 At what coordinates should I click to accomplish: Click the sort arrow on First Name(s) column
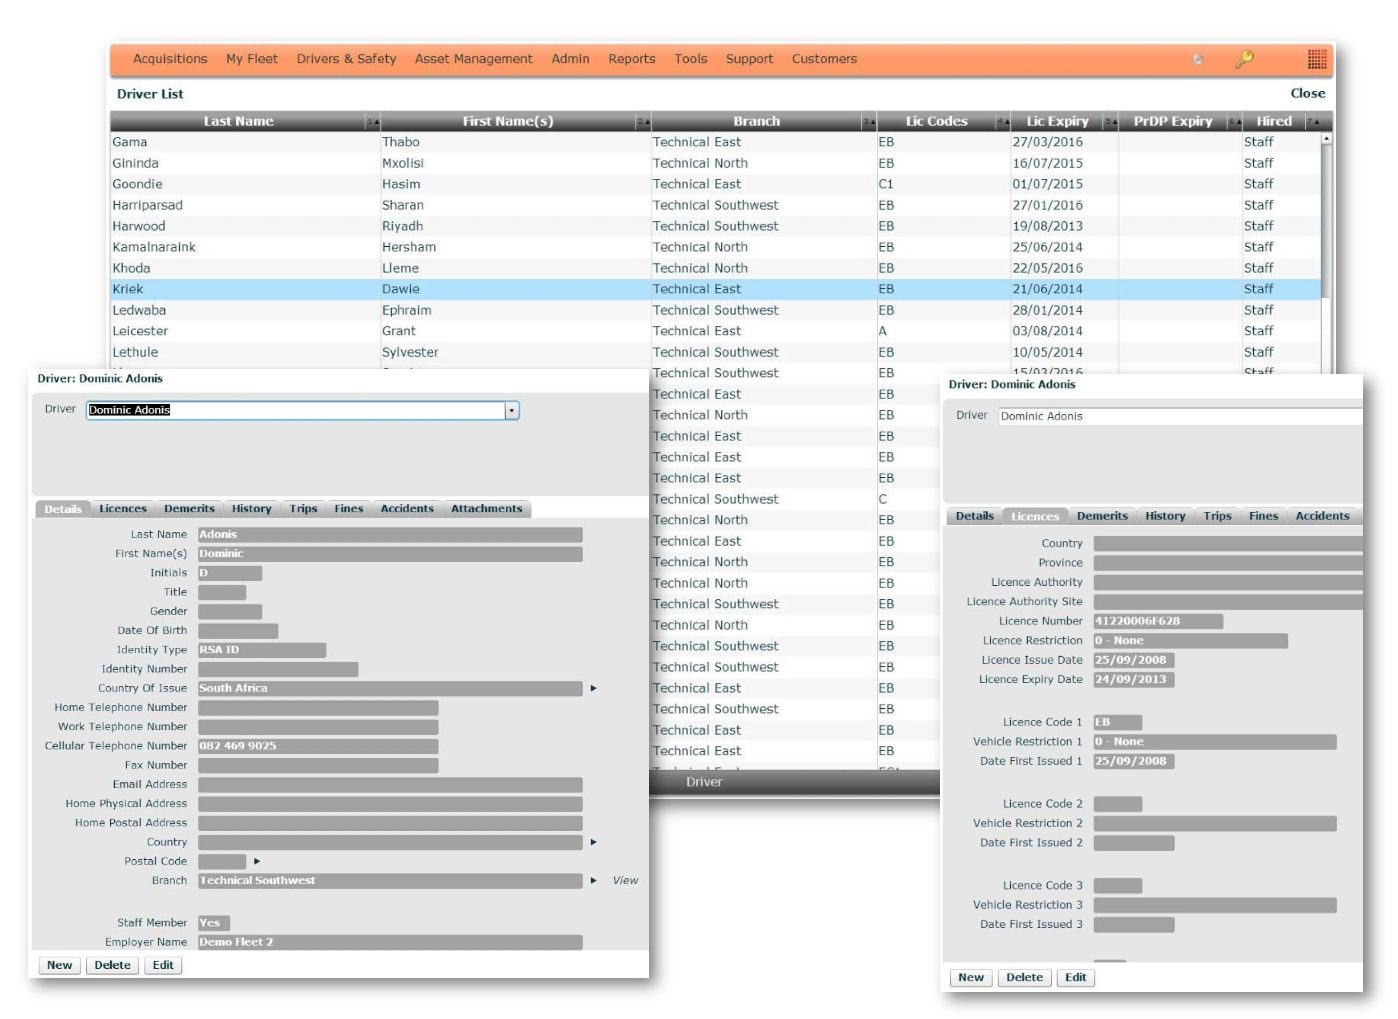[x=643, y=121]
